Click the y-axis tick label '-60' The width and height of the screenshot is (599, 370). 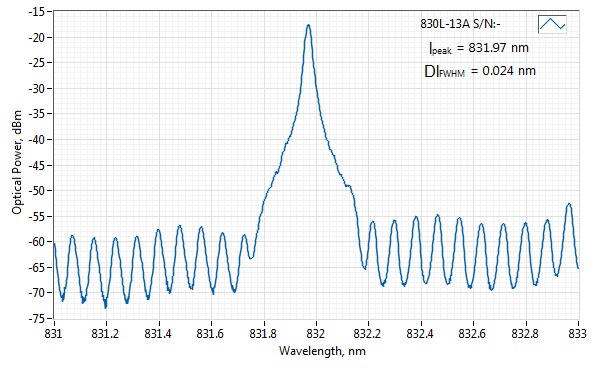37,242
